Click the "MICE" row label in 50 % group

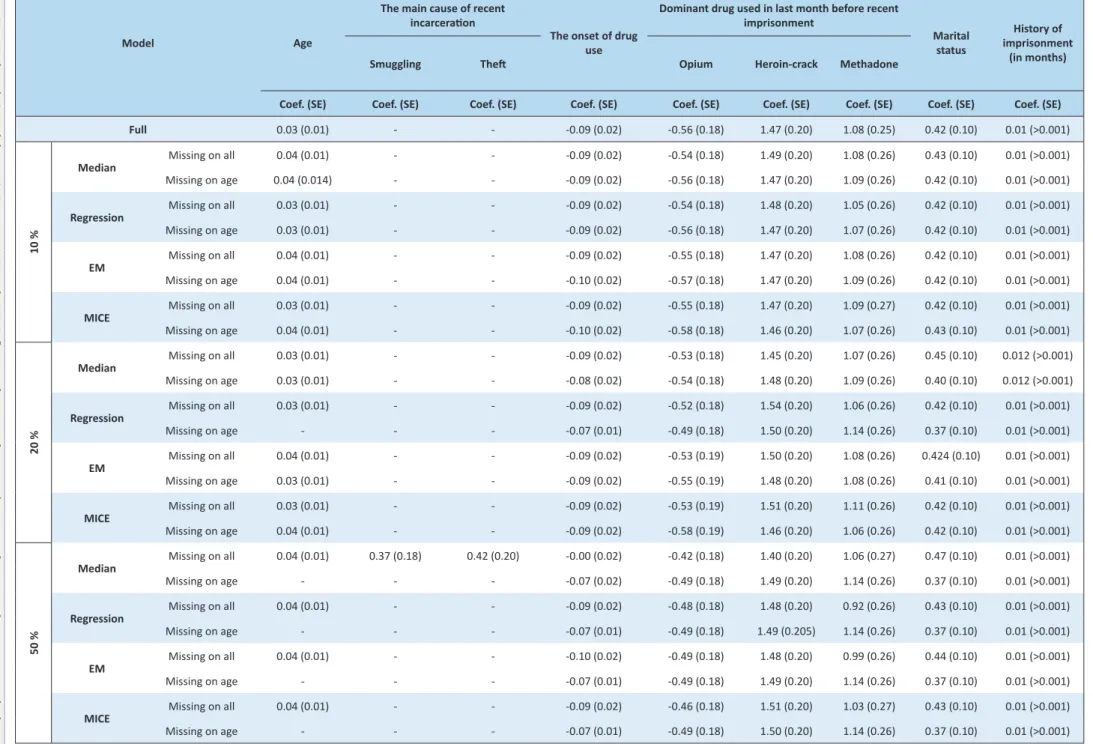pyautogui.click(x=97, y=718)
